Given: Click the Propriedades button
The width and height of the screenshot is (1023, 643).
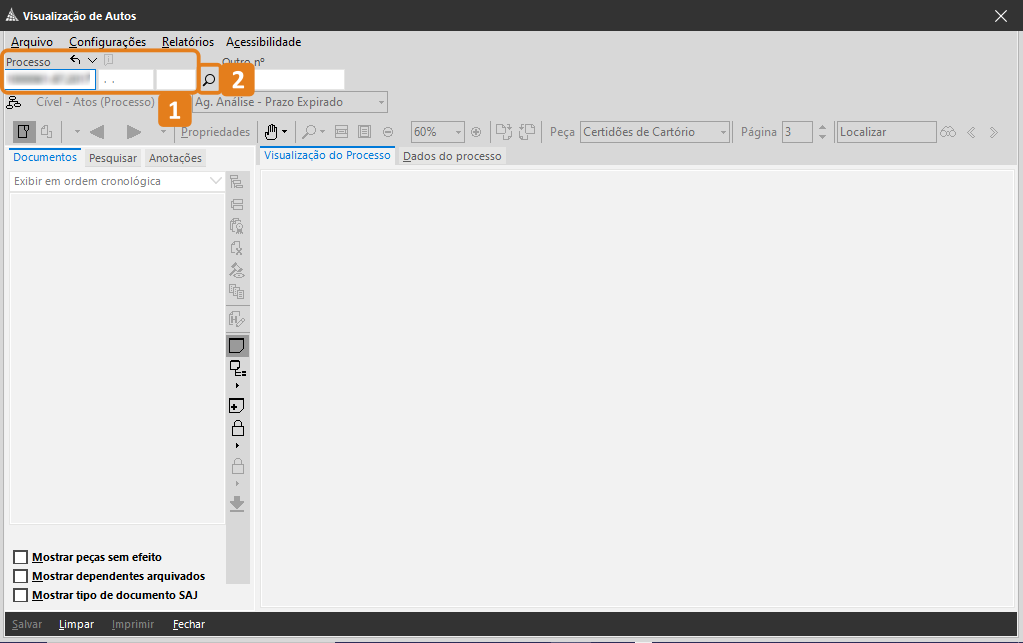Looking at the screenshot, I should [215, 132].
